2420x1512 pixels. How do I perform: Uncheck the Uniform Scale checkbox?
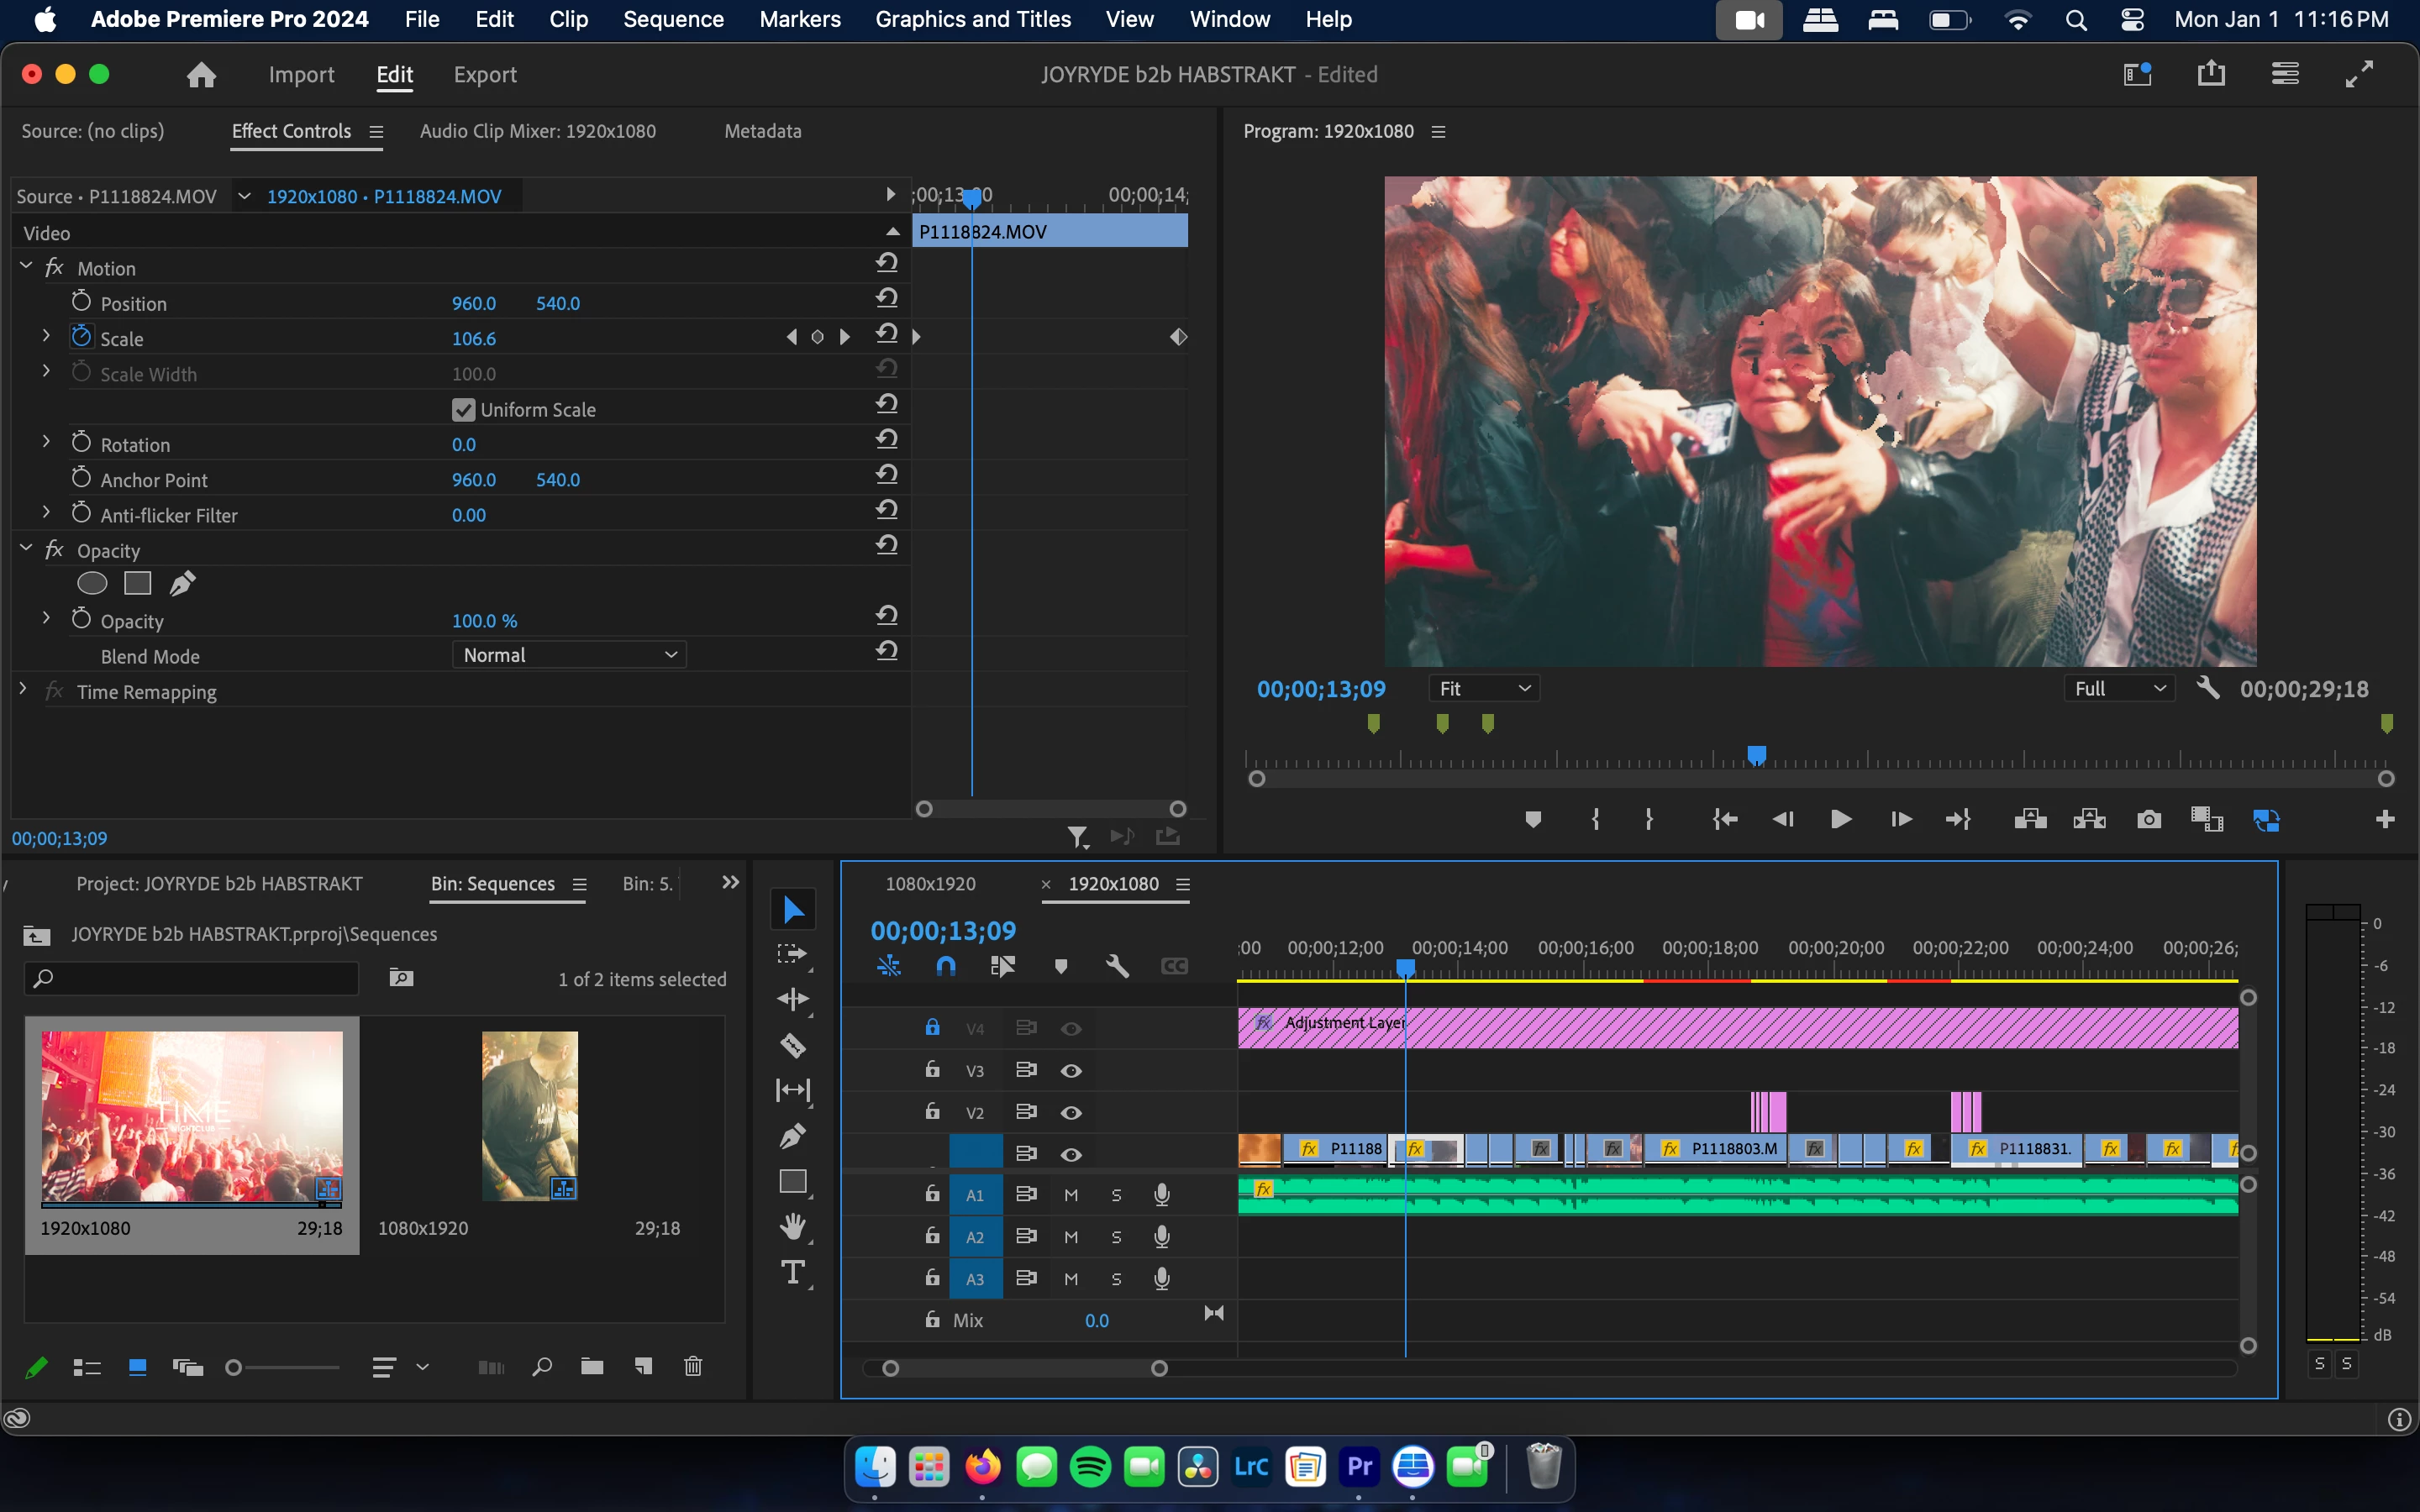click(463, 410)
